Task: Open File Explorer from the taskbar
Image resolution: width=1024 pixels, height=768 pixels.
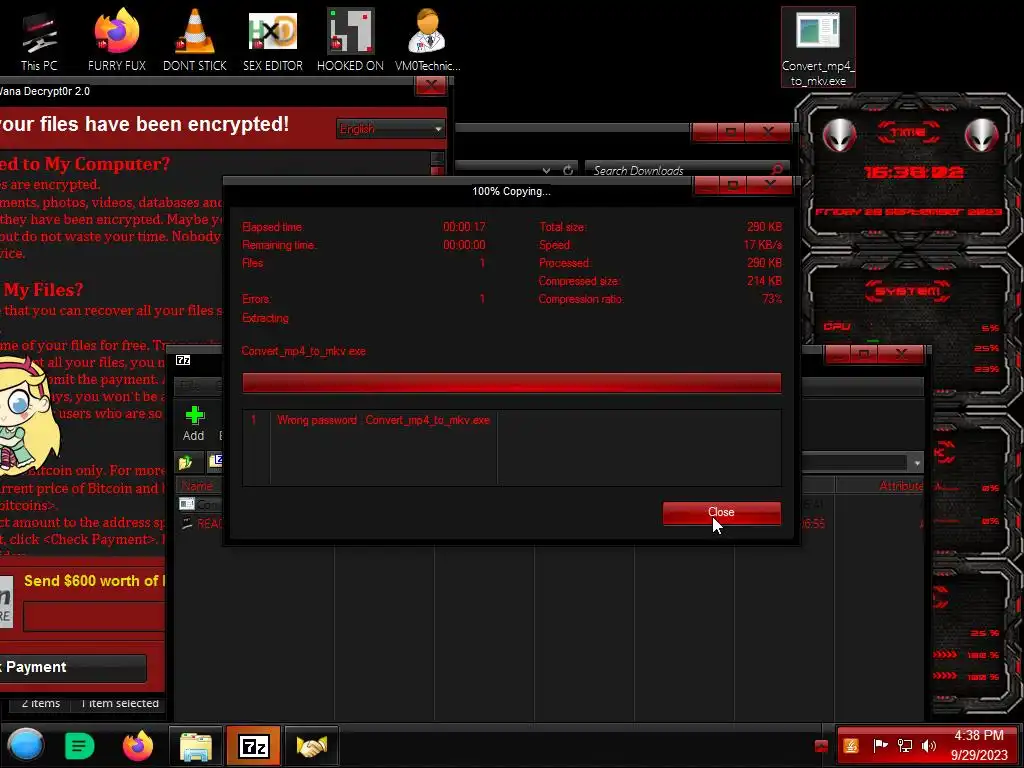Action: tap(196, 746)
